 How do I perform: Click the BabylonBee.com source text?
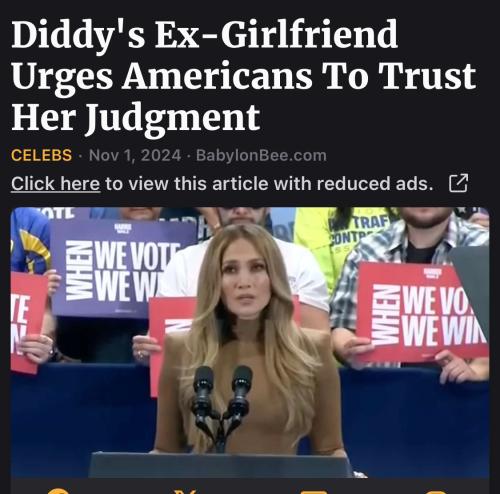click(x=261, y=155)
